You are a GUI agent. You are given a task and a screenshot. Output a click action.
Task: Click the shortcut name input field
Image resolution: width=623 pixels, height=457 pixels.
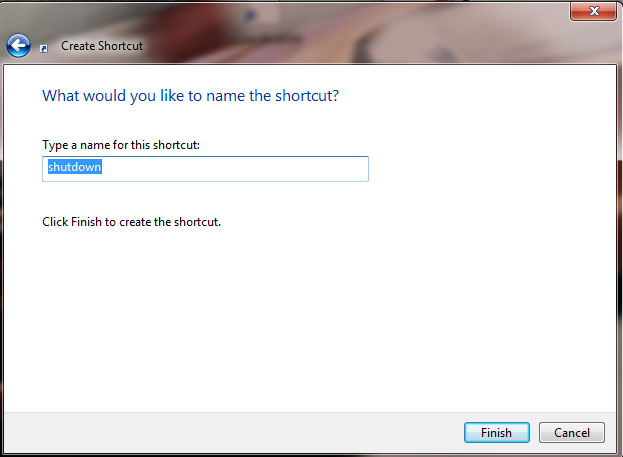pos(205,169)
